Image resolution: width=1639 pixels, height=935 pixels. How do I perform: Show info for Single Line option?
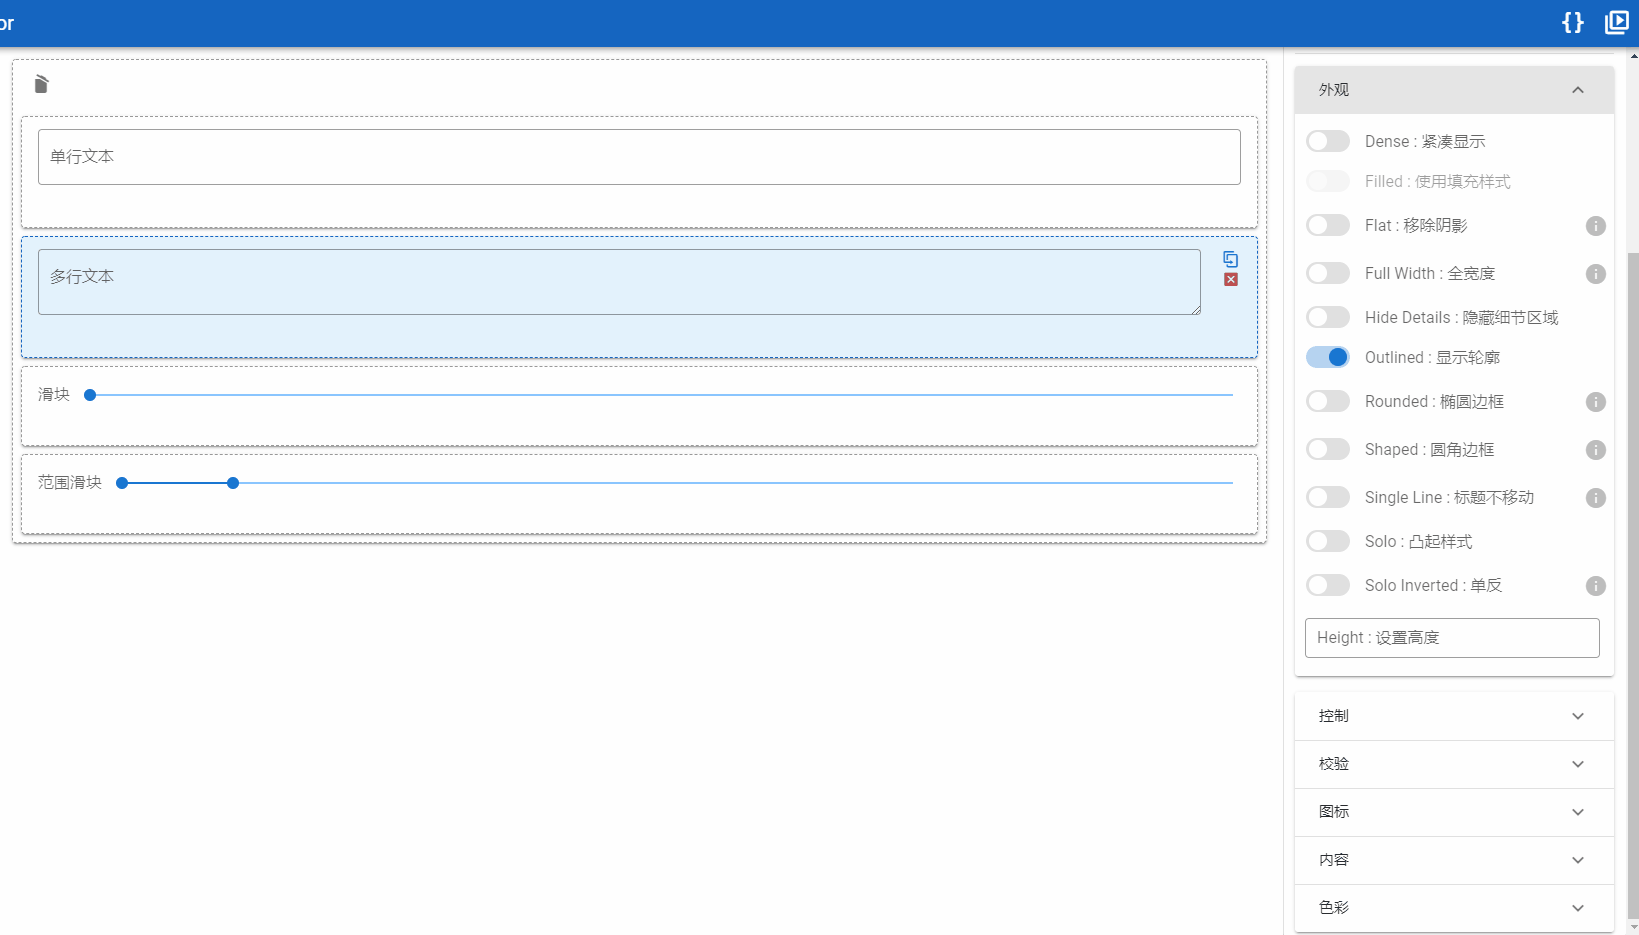pyautogui.click(x=1596, y=498)
